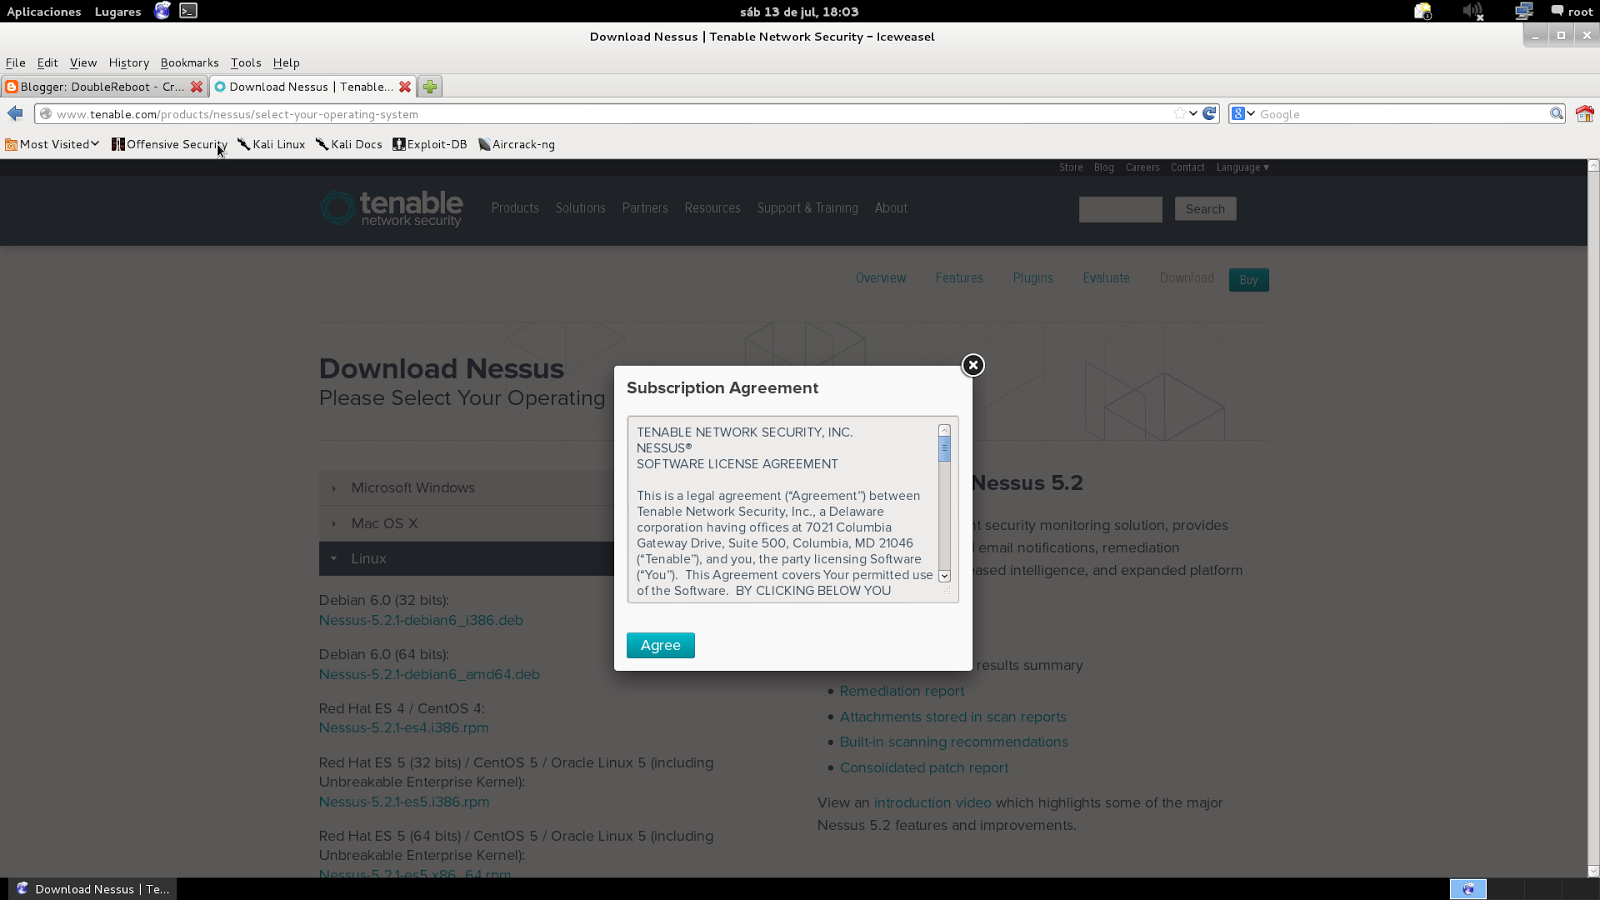Click the site search input box
The height and width of the screenshot is (900, 1600).
click(x=1120, y=209)
